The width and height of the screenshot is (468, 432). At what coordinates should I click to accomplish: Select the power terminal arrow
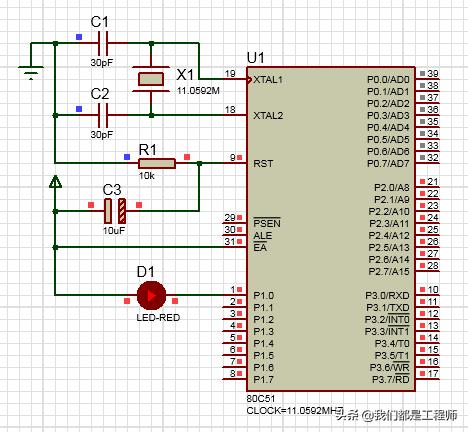click(x=55, y=182)
